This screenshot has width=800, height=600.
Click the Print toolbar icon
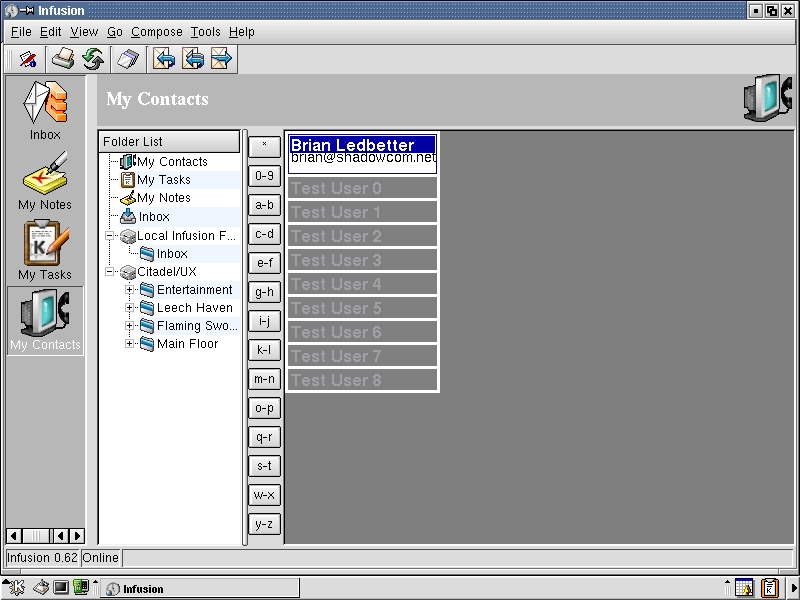63,59
